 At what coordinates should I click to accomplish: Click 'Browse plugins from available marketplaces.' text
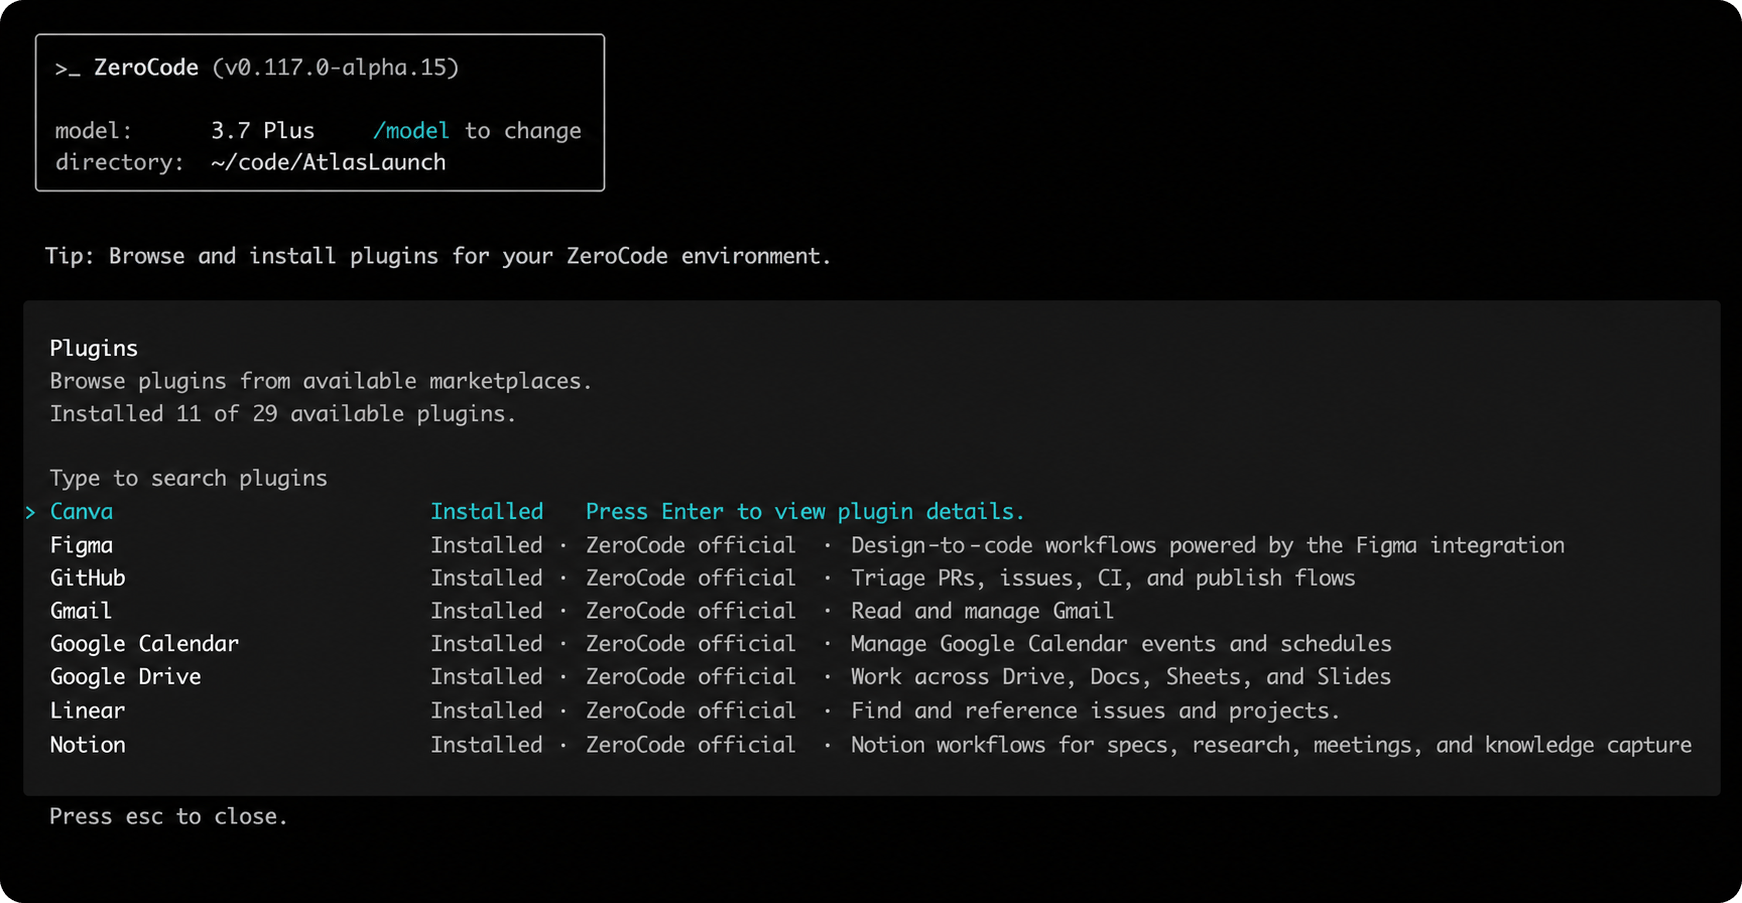[321, 381]
